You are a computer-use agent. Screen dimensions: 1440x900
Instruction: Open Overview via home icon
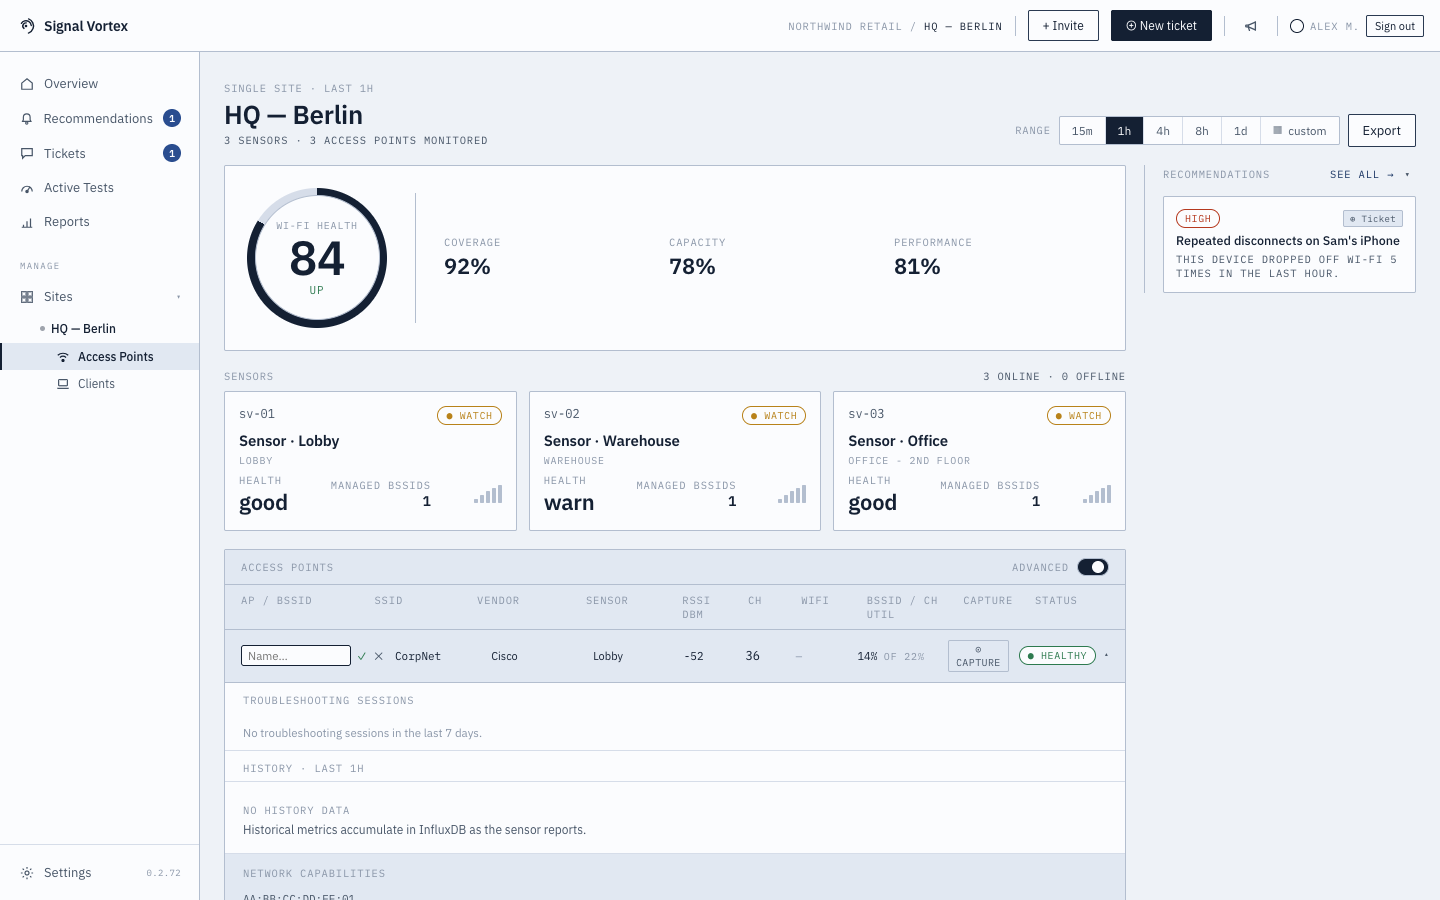coord(27,84)
